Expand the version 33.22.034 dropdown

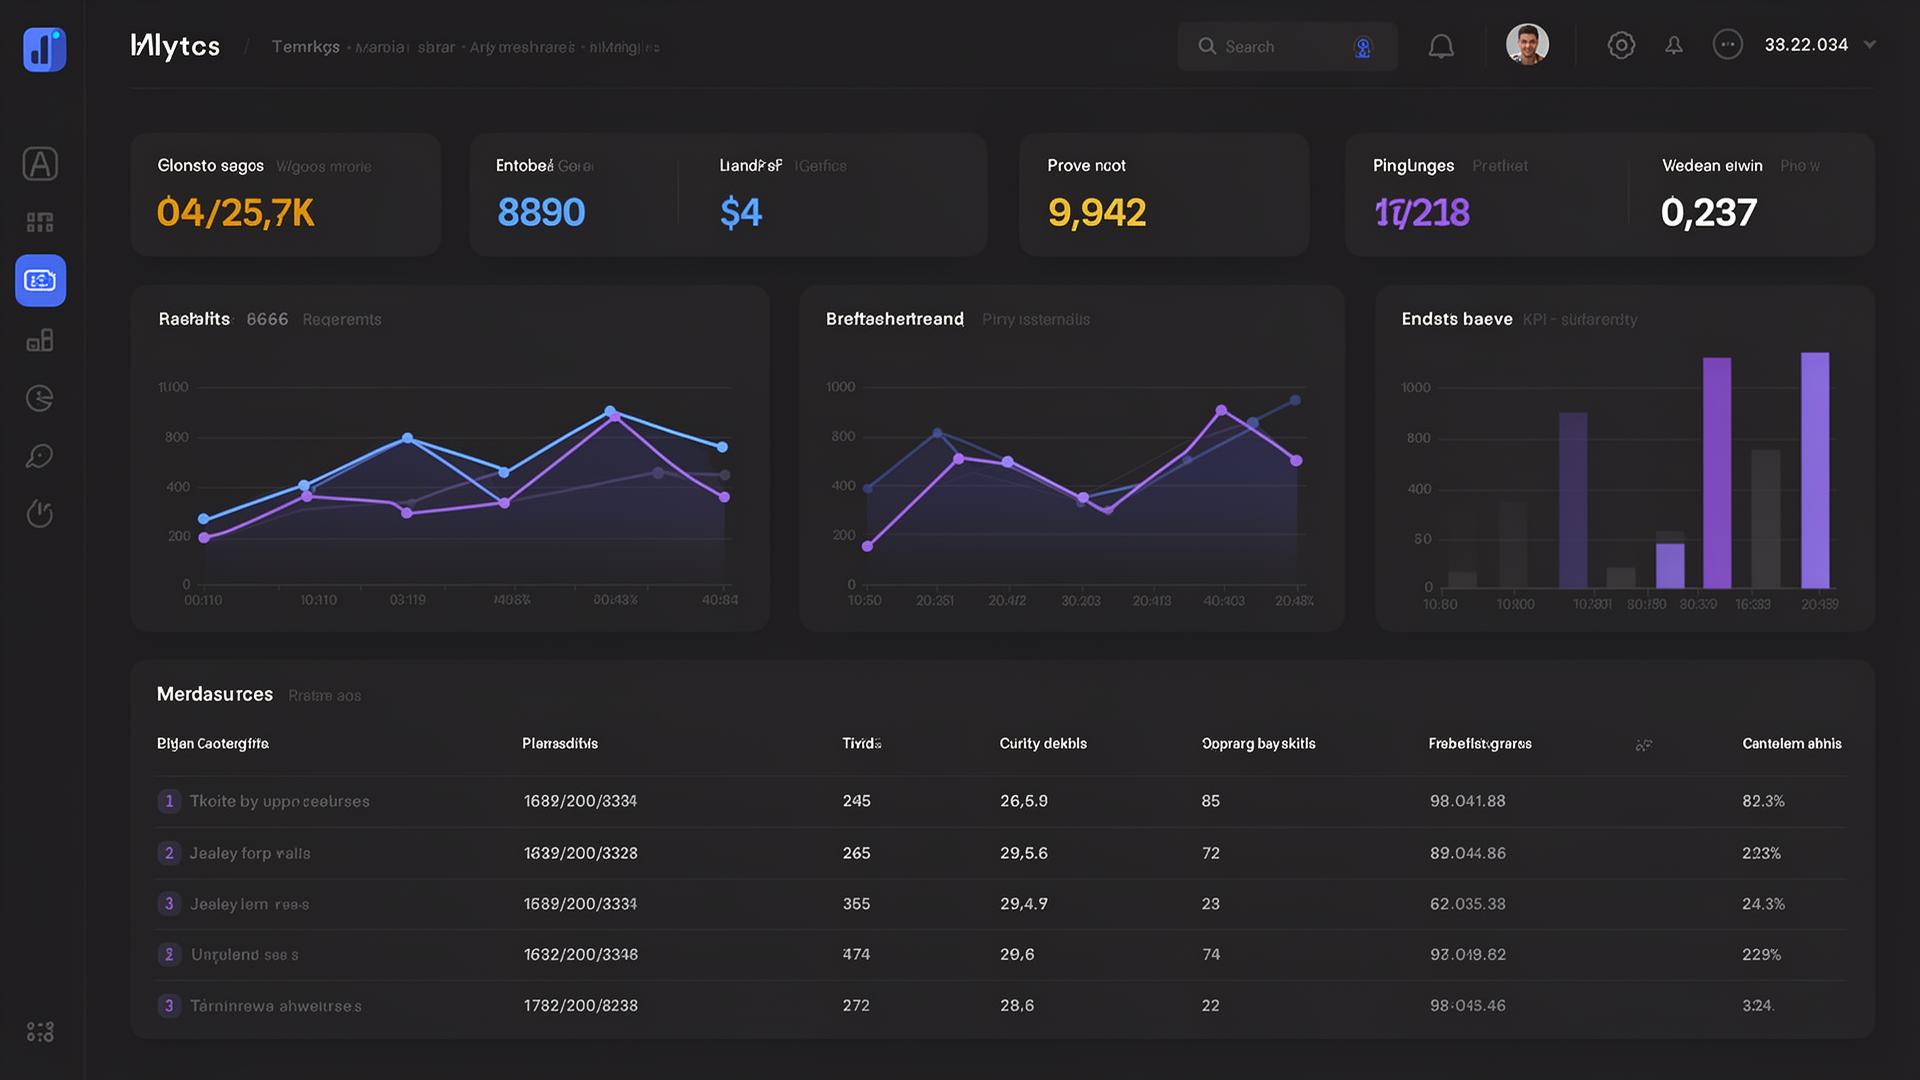point(1806,45)
